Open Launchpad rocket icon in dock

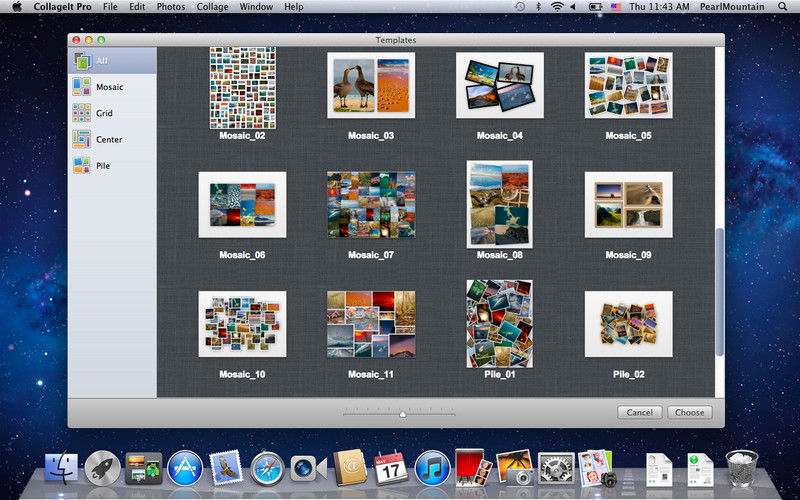pyautogui.click(x=102, y=468)
